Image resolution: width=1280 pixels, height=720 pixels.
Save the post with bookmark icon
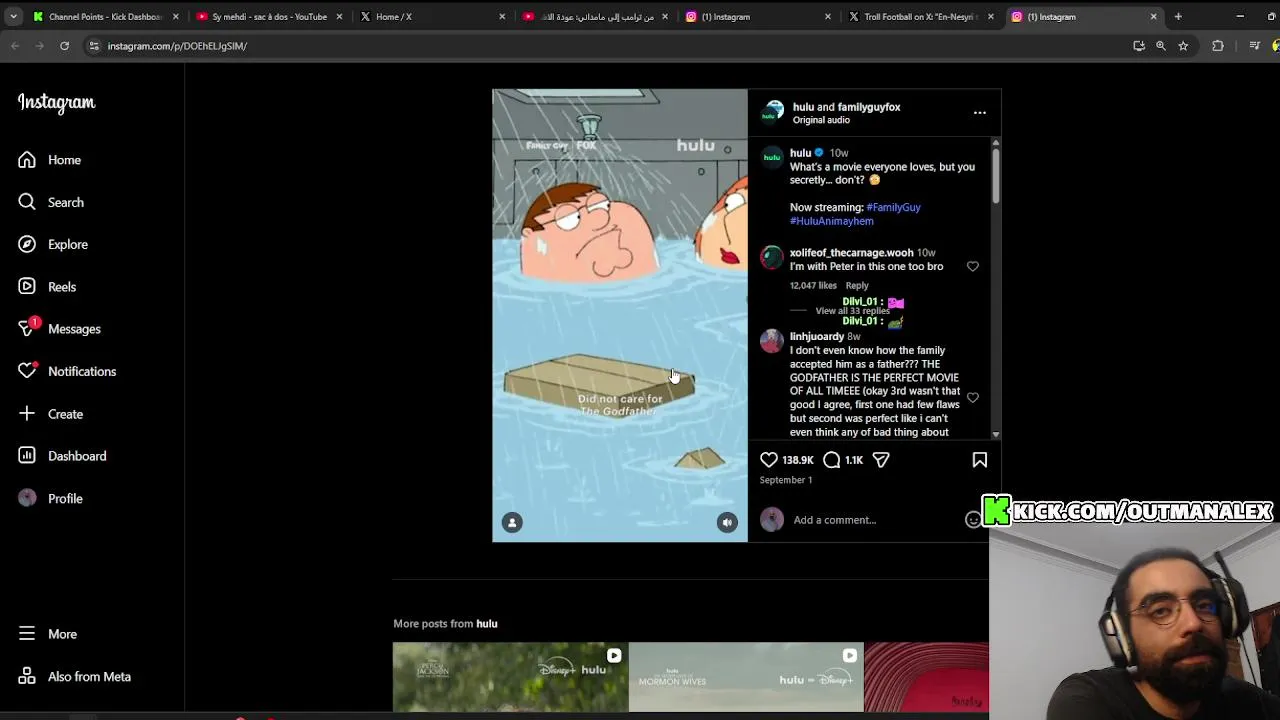pyautogui.click(x=980, y=460)
